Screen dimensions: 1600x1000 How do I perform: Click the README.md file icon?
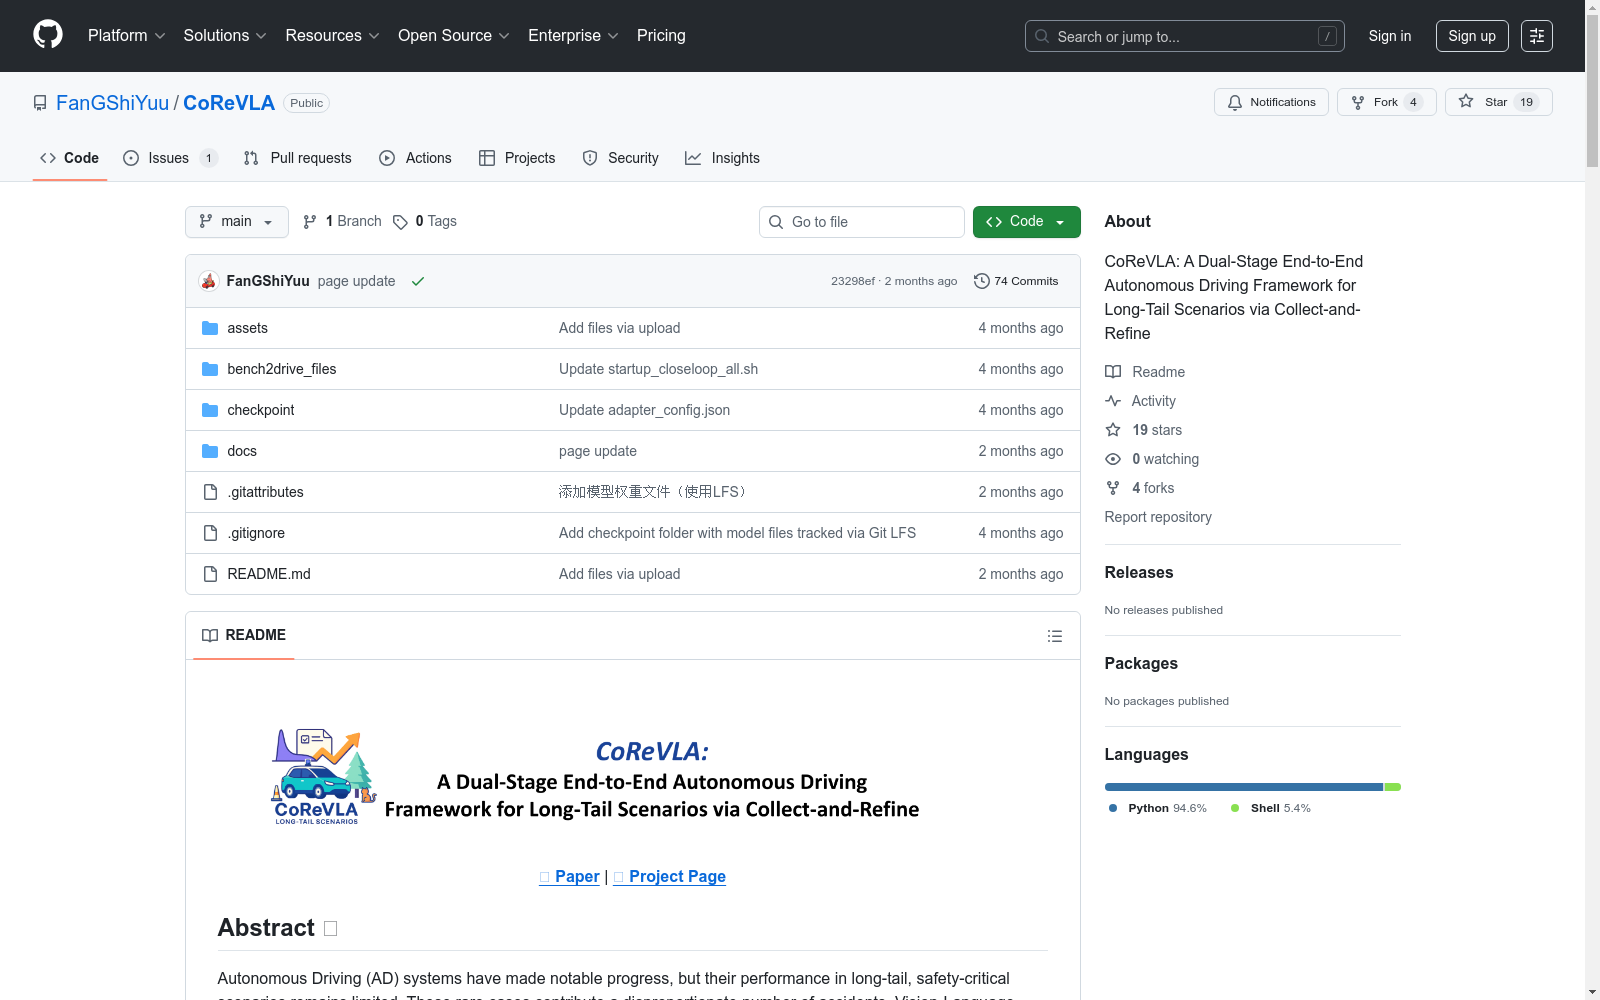tap(210, 574)
